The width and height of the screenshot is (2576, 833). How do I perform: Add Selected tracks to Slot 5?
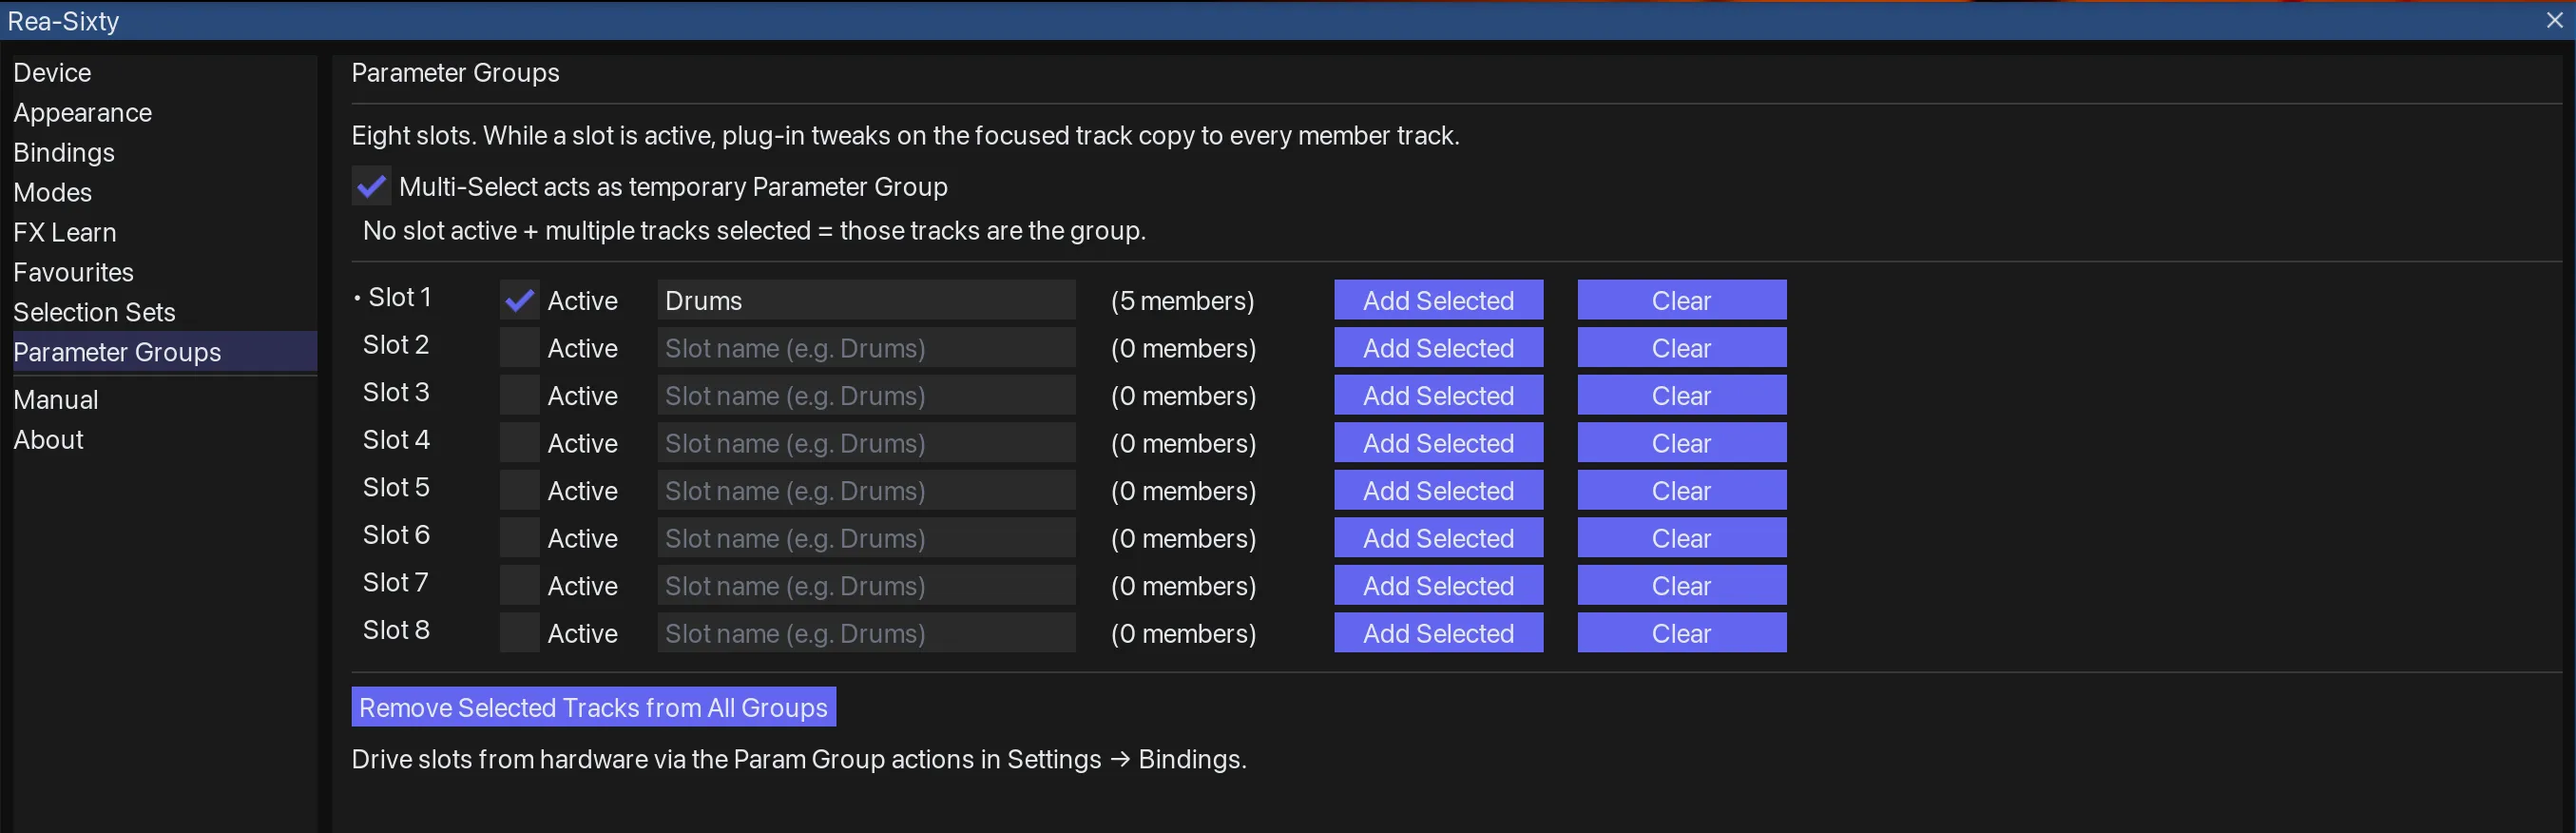[1438, 490]
